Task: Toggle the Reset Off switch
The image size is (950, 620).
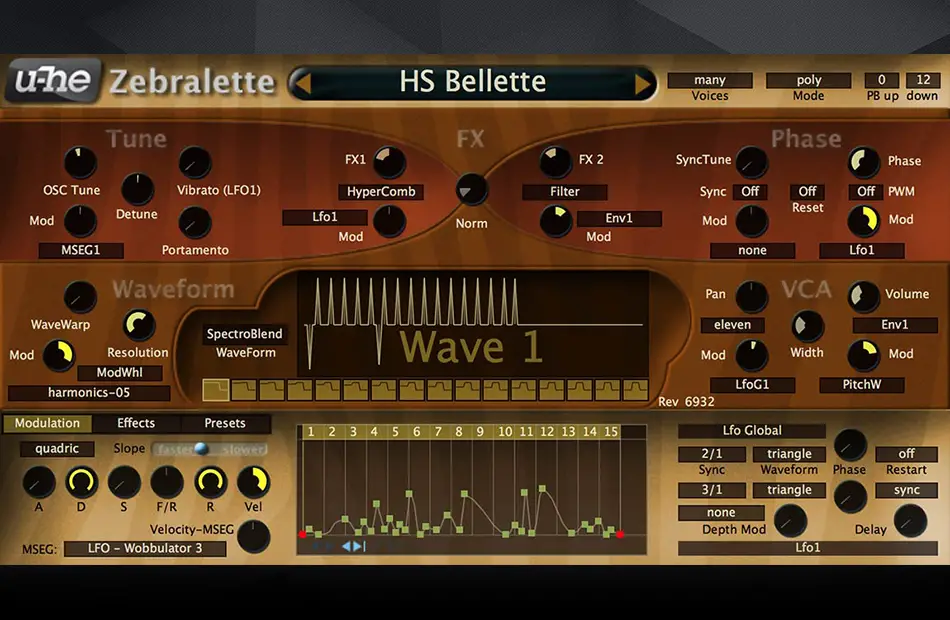Action: (x=807, y=192)
